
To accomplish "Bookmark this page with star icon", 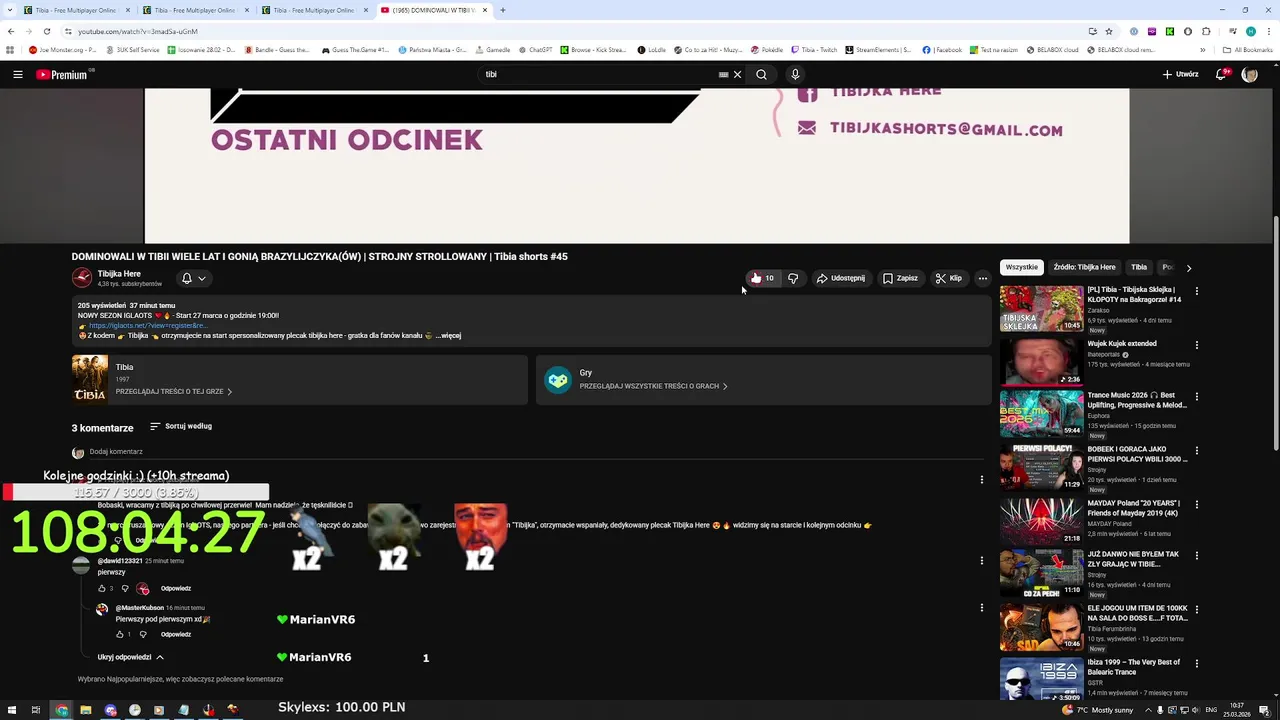I will pyautogui.click(x=1108, y=31).
